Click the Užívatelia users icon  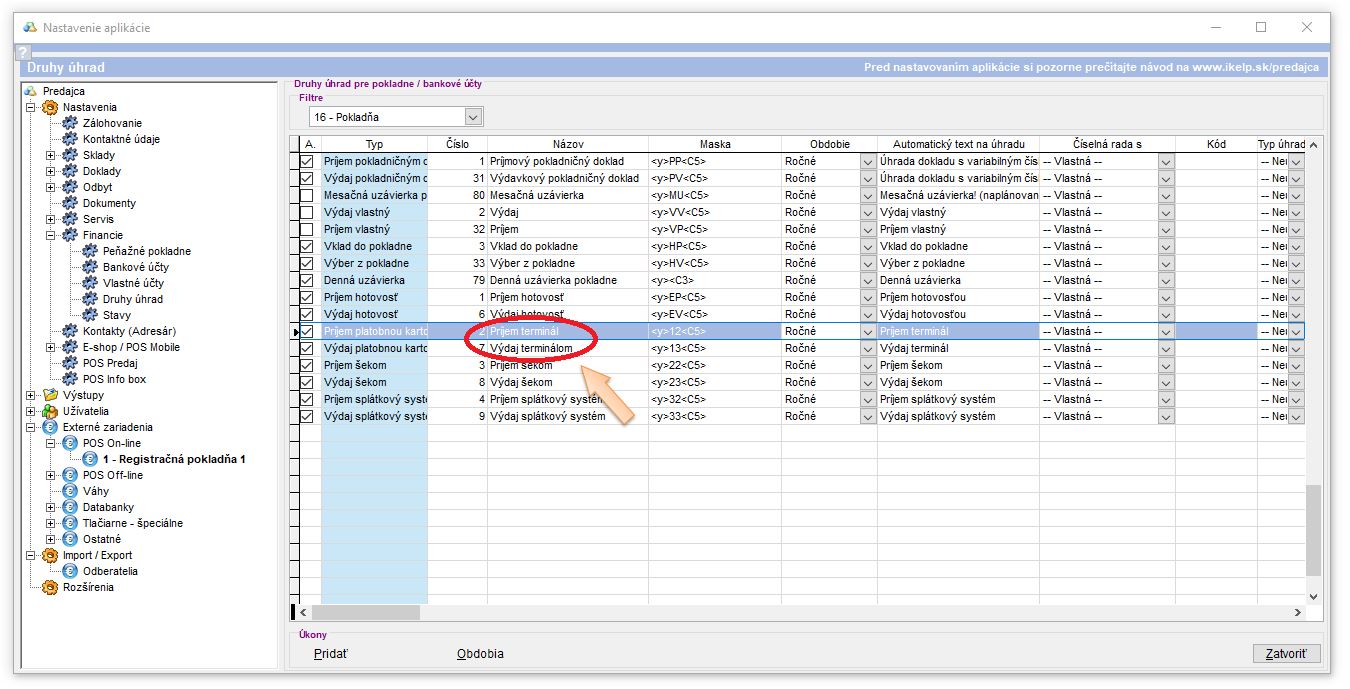49,411
